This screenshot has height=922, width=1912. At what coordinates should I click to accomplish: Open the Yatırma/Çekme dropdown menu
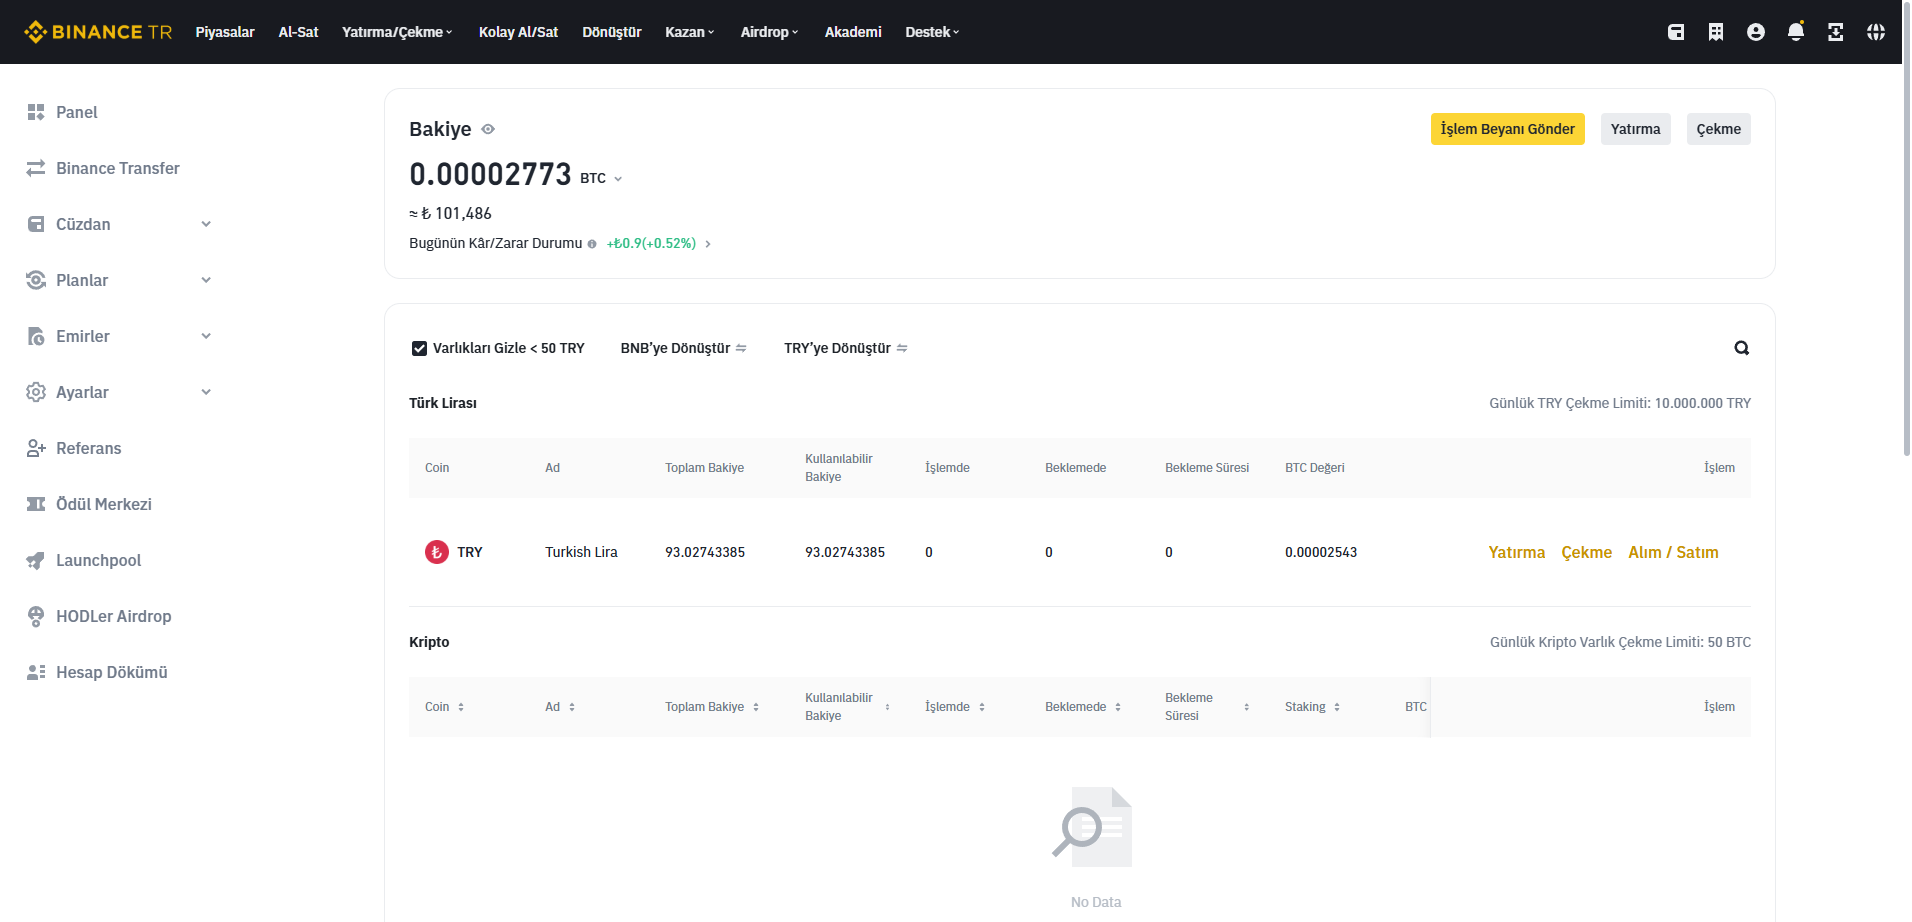[x=397, y=32]
